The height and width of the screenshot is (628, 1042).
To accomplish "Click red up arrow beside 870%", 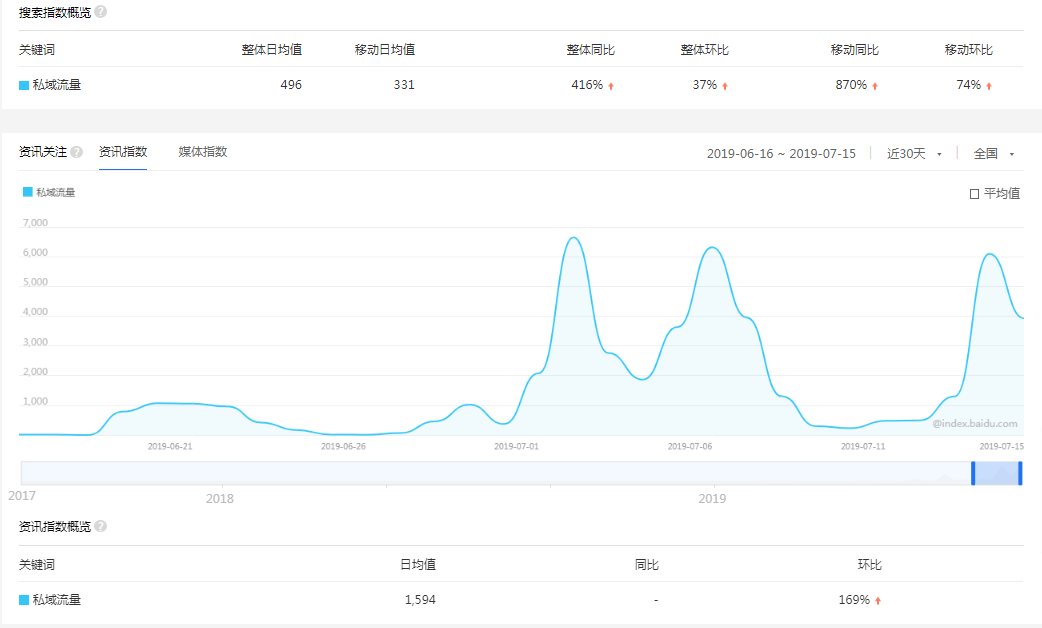I will point(875,86).
